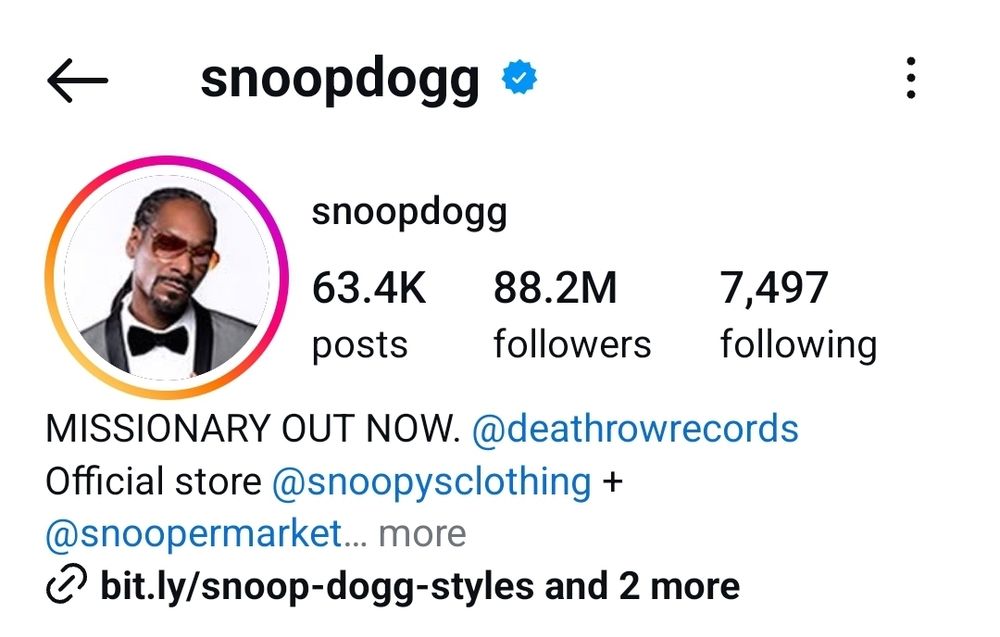
Task: Open the three-dot options menu
Action: pyautogui.click(x=911, y=78)
